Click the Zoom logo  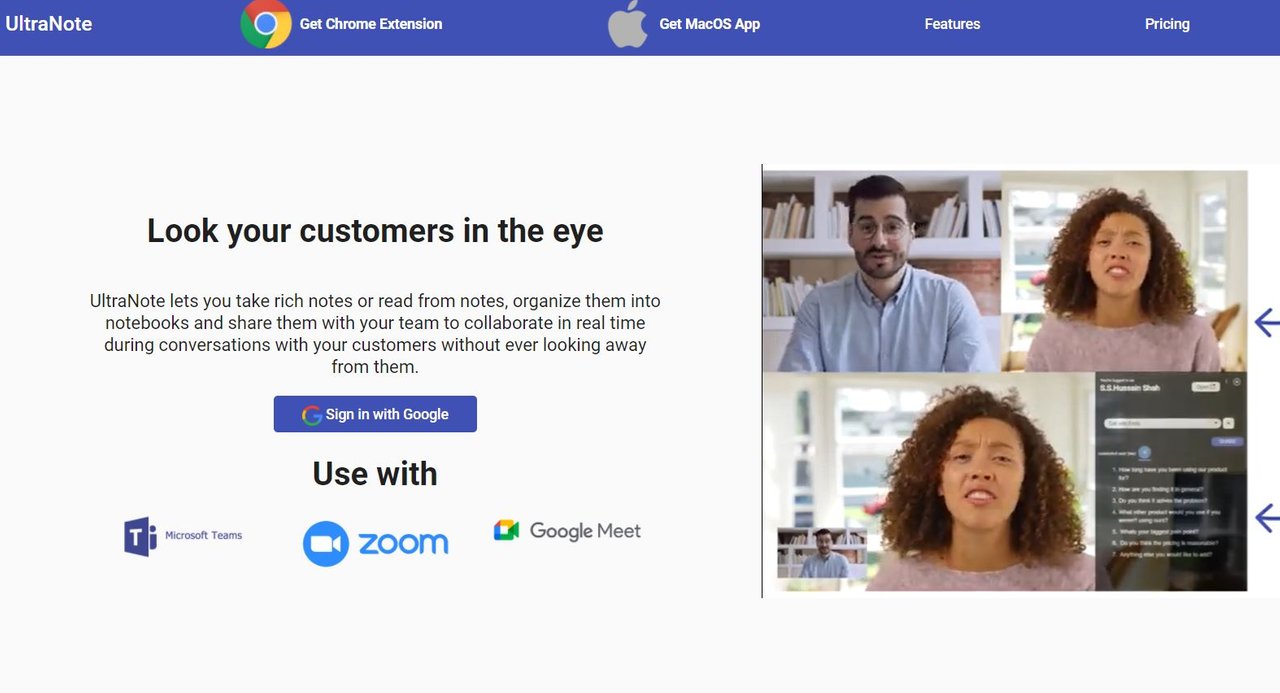coord(375,543)
